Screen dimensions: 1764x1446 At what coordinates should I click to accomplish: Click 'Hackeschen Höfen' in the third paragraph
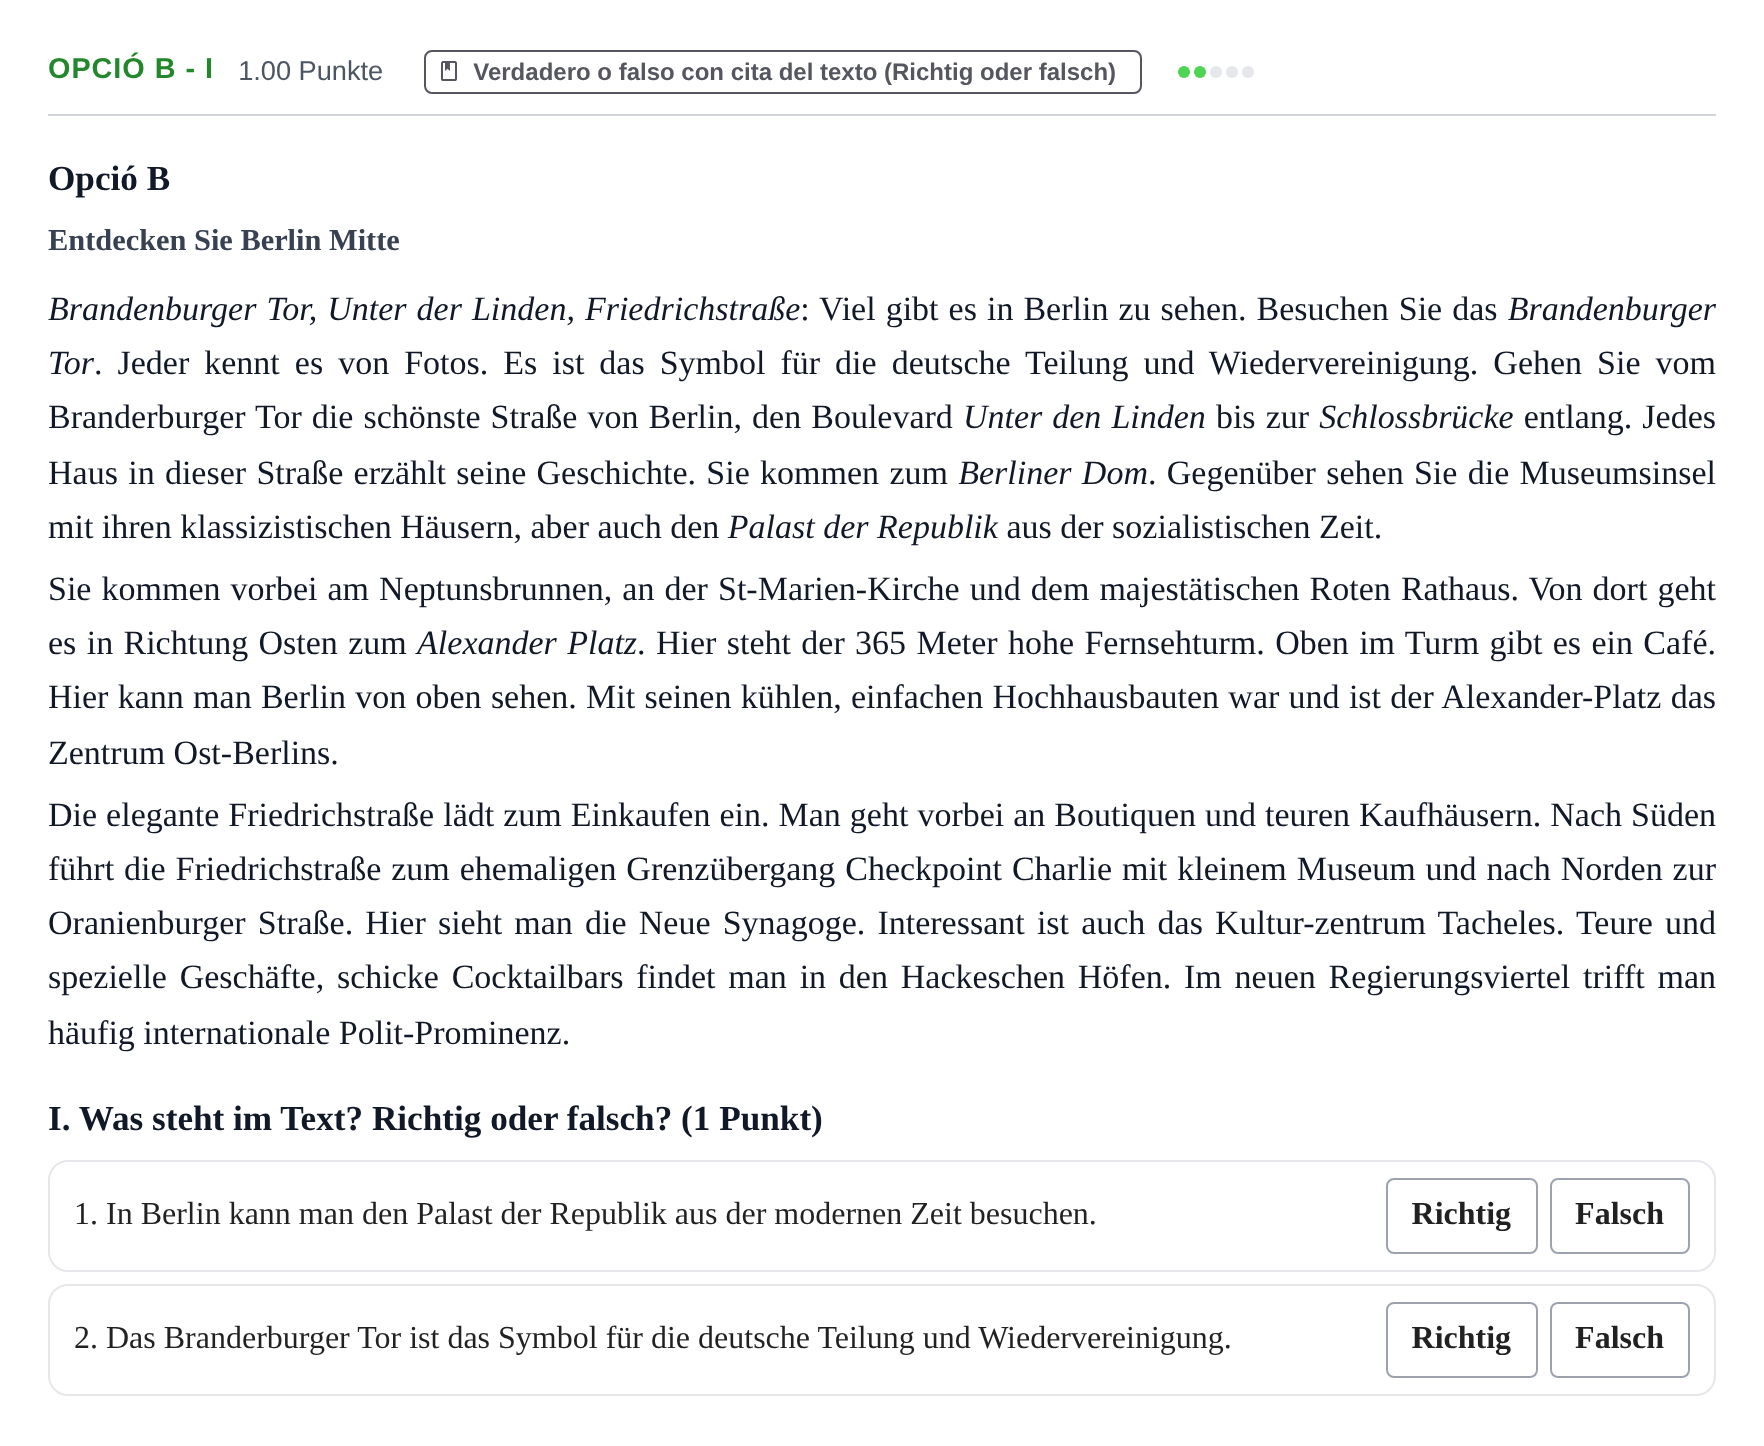coord(1033,977)
